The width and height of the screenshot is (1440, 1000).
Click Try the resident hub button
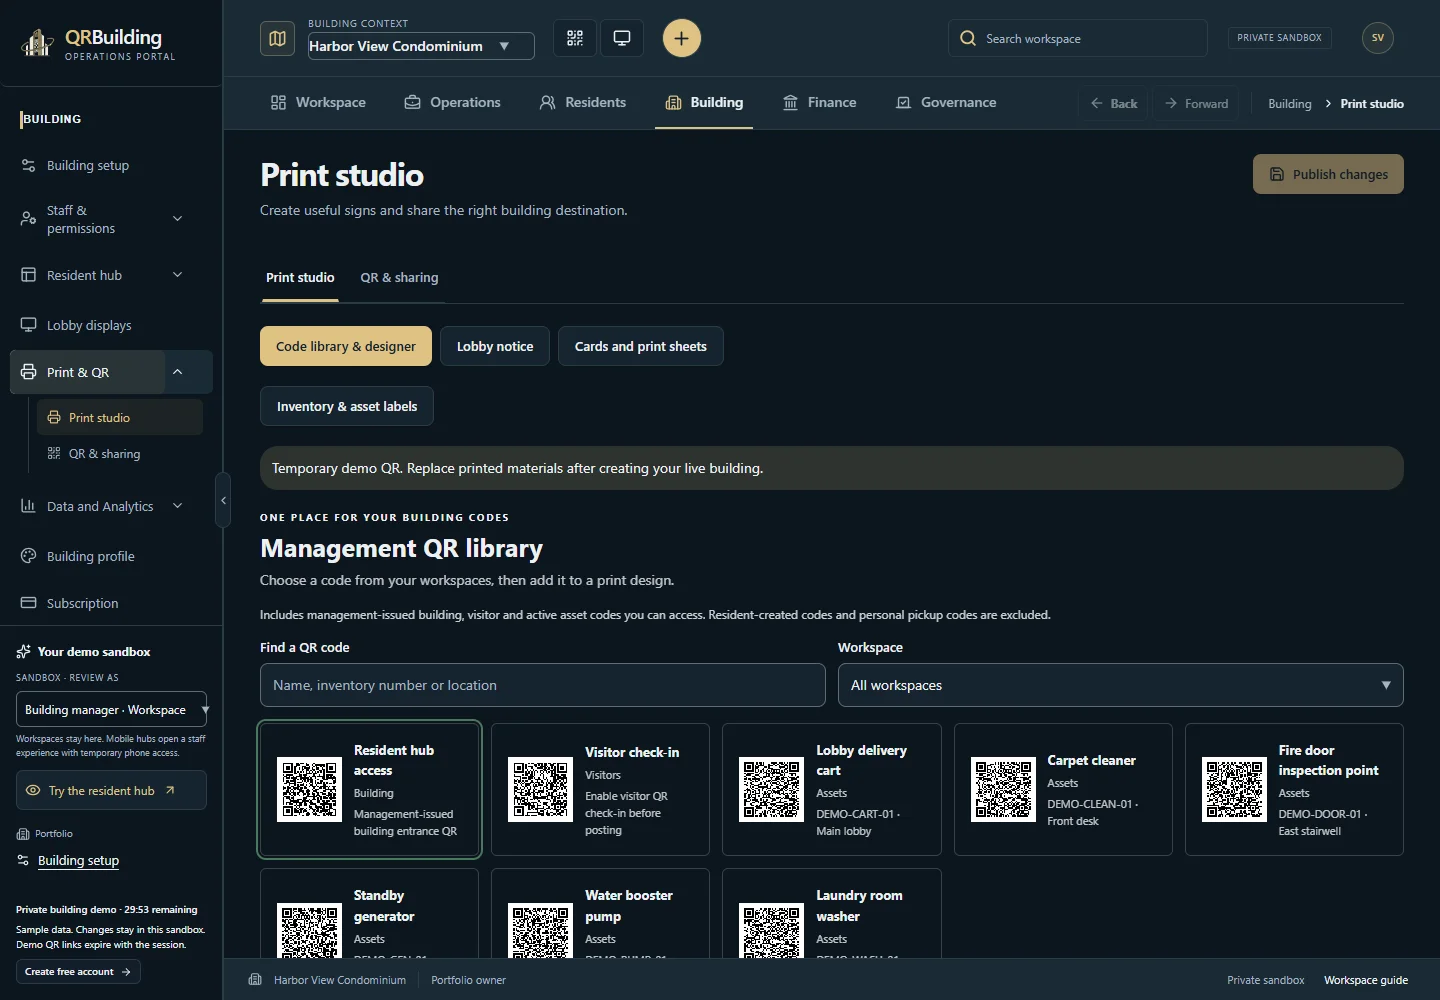pyautogui.click(x=111, y=791)
